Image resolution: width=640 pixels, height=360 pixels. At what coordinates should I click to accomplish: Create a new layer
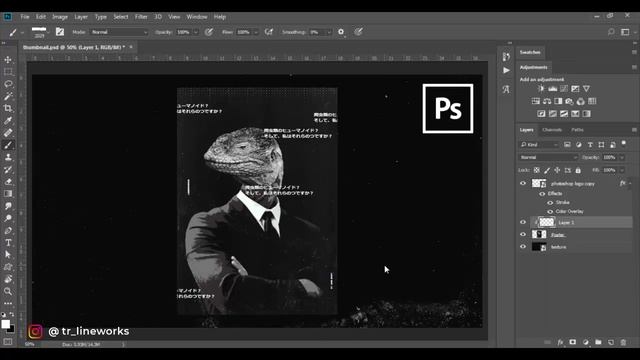click(x=611, y=342)
